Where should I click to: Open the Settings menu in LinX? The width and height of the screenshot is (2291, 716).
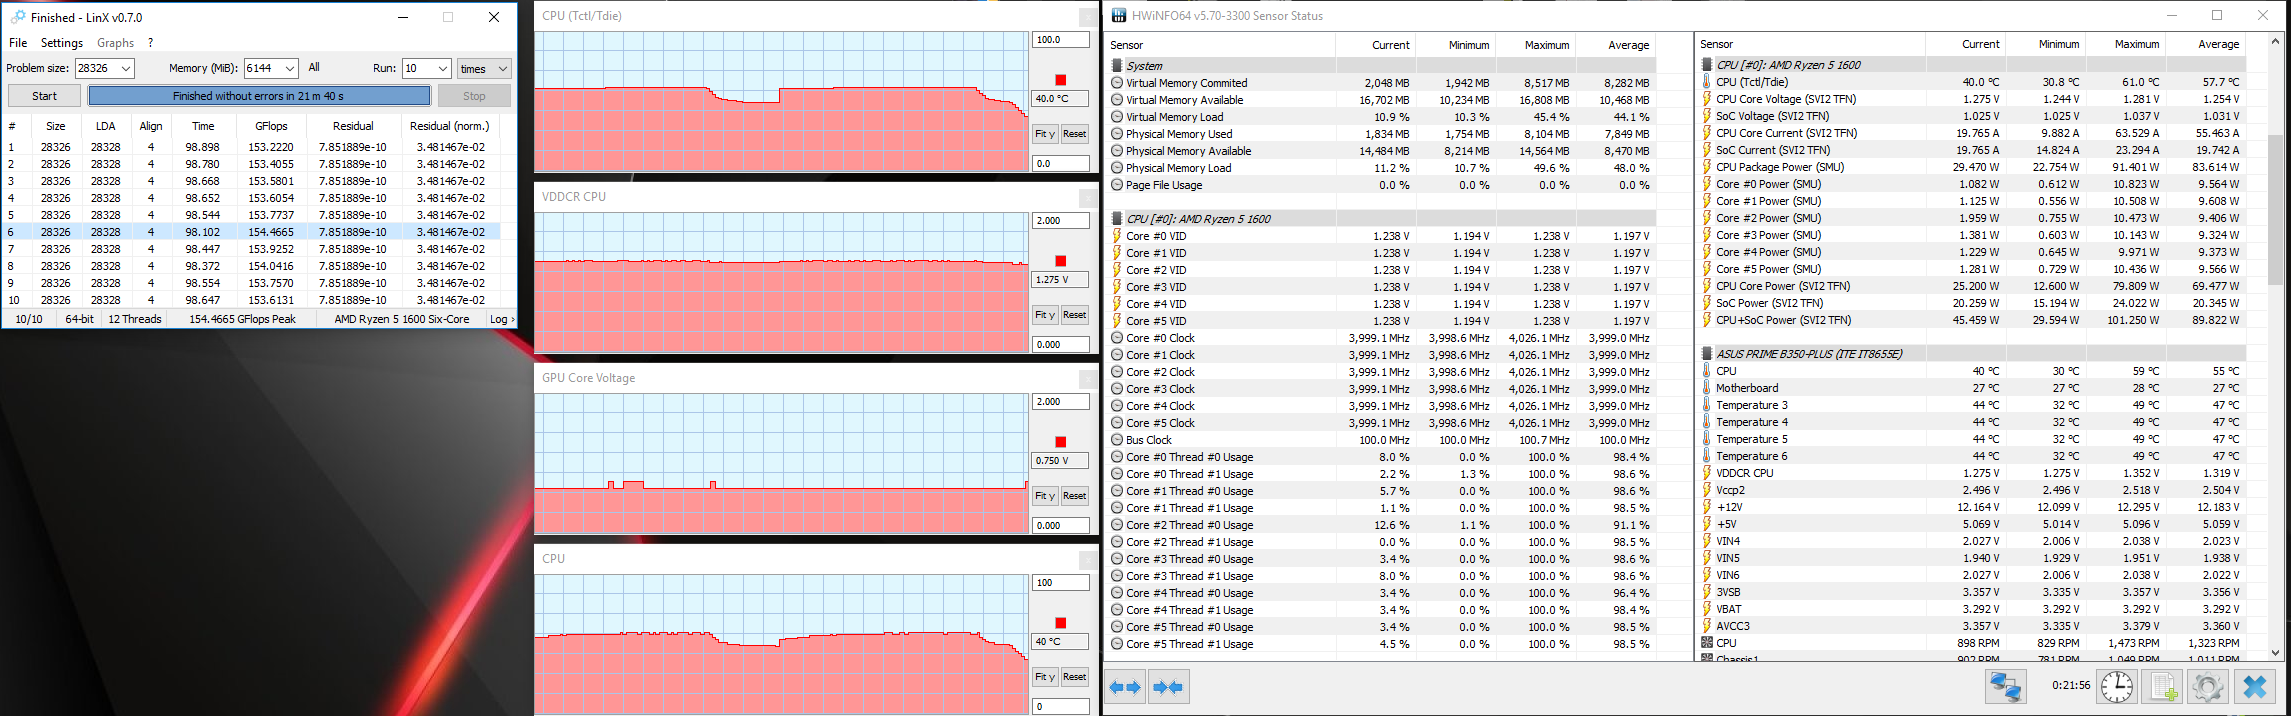62,43
